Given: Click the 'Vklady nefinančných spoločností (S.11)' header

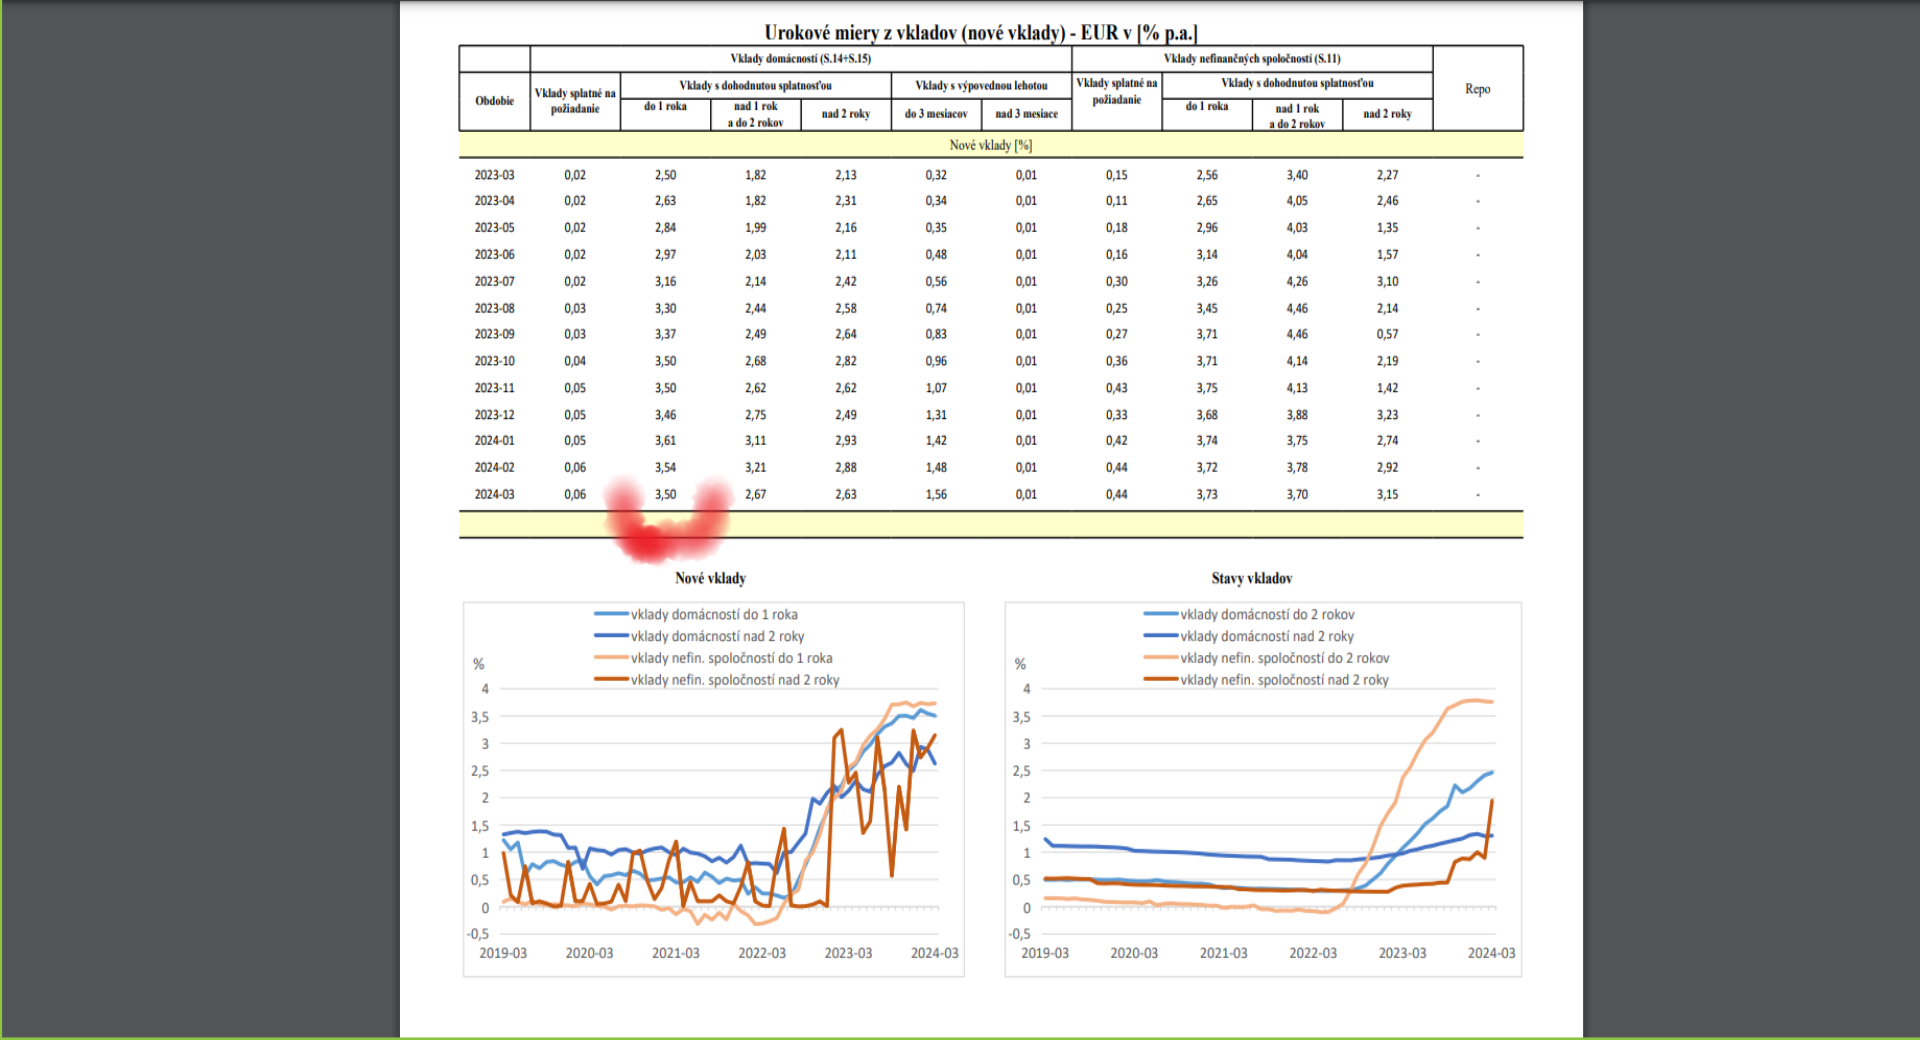Looking at the screenshot, I should tap(1251, 59).
